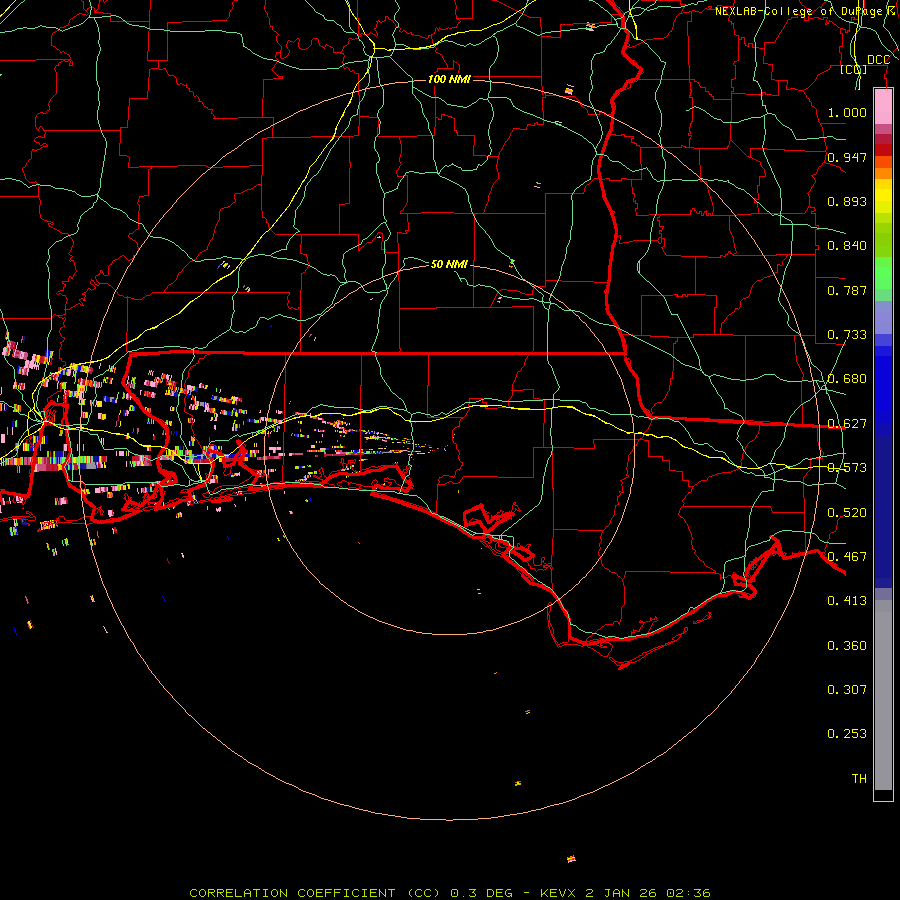Click the TH threshold label on the legend
Screen dimensions: 900x900
(858, 779)
